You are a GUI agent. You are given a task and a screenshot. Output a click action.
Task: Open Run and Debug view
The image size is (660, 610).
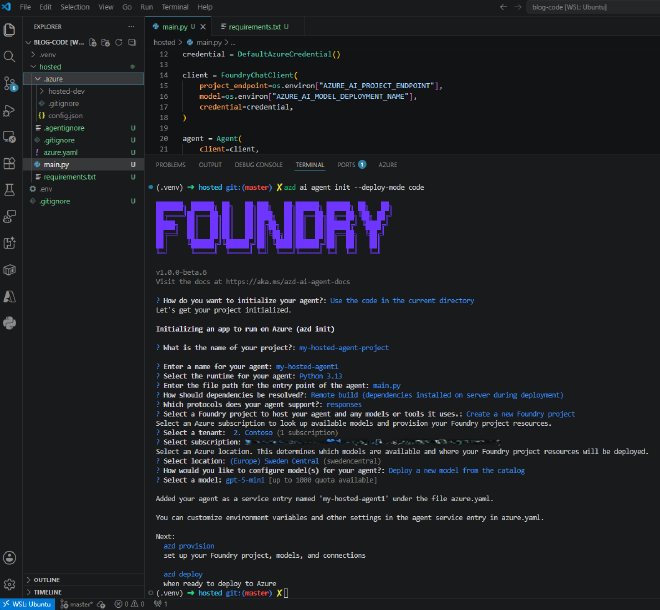[9, 111]
